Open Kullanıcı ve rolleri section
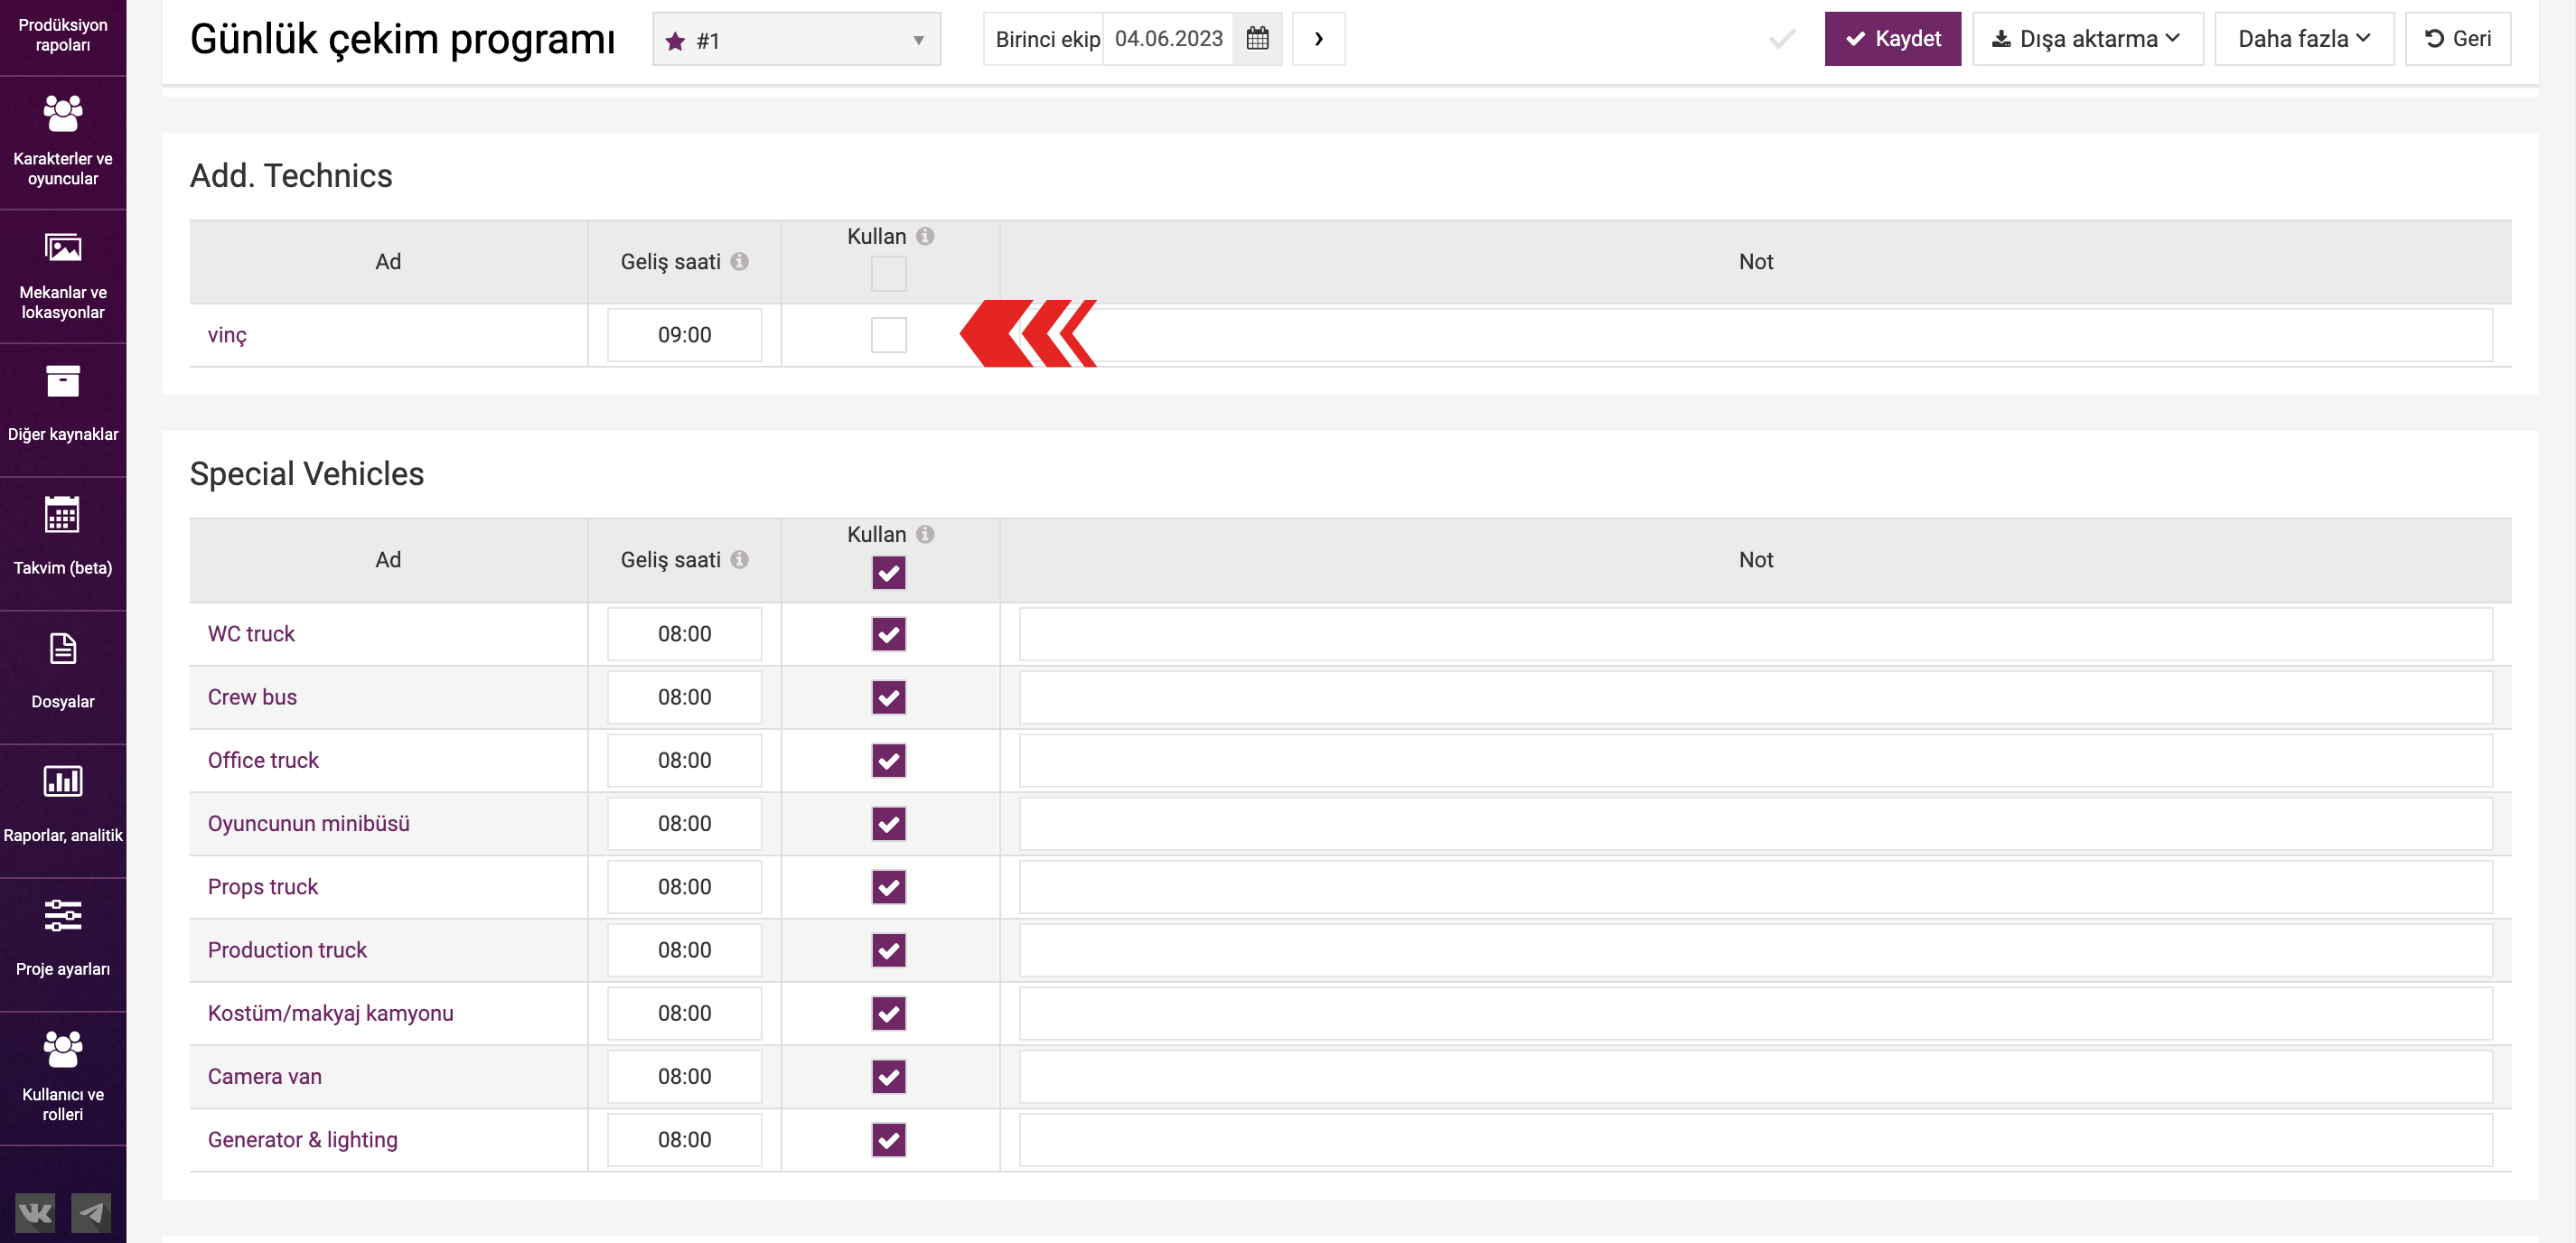The width and height of the screenshot is (2576, 1243). click(x=63, y=1078)
